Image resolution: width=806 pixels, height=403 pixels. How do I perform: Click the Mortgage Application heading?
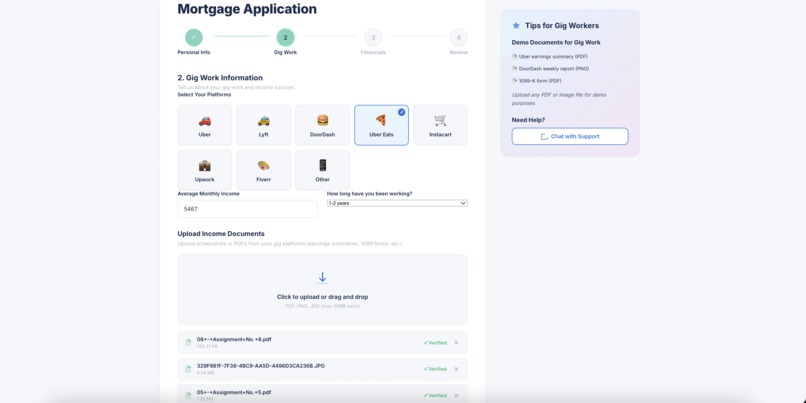click(247, 9)
